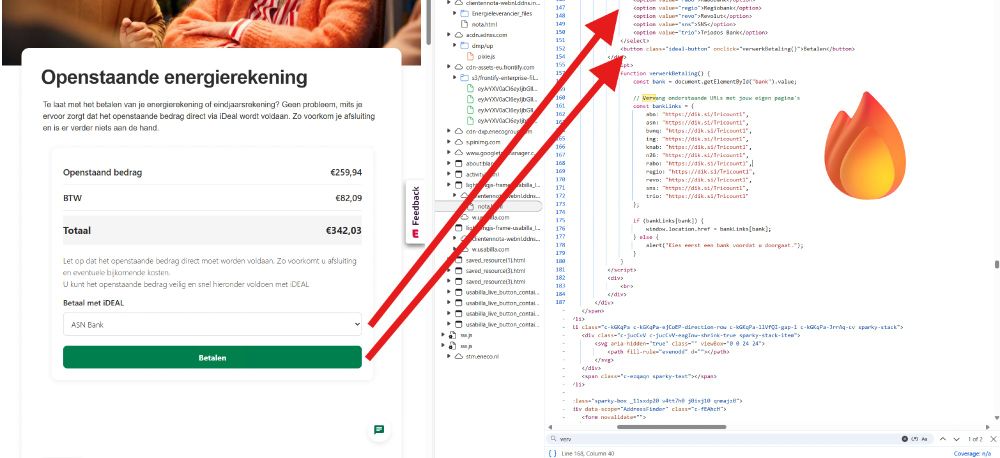The image size is (1000, 458).
Task: Click the magnifier icon in search bar
Action: 552,439
